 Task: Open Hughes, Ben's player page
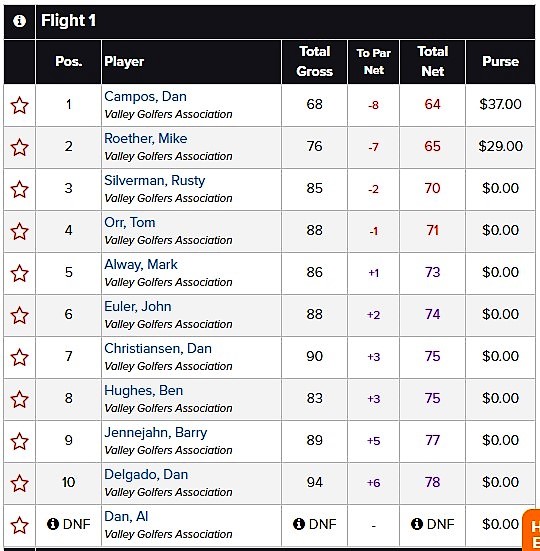click(143, 391)
